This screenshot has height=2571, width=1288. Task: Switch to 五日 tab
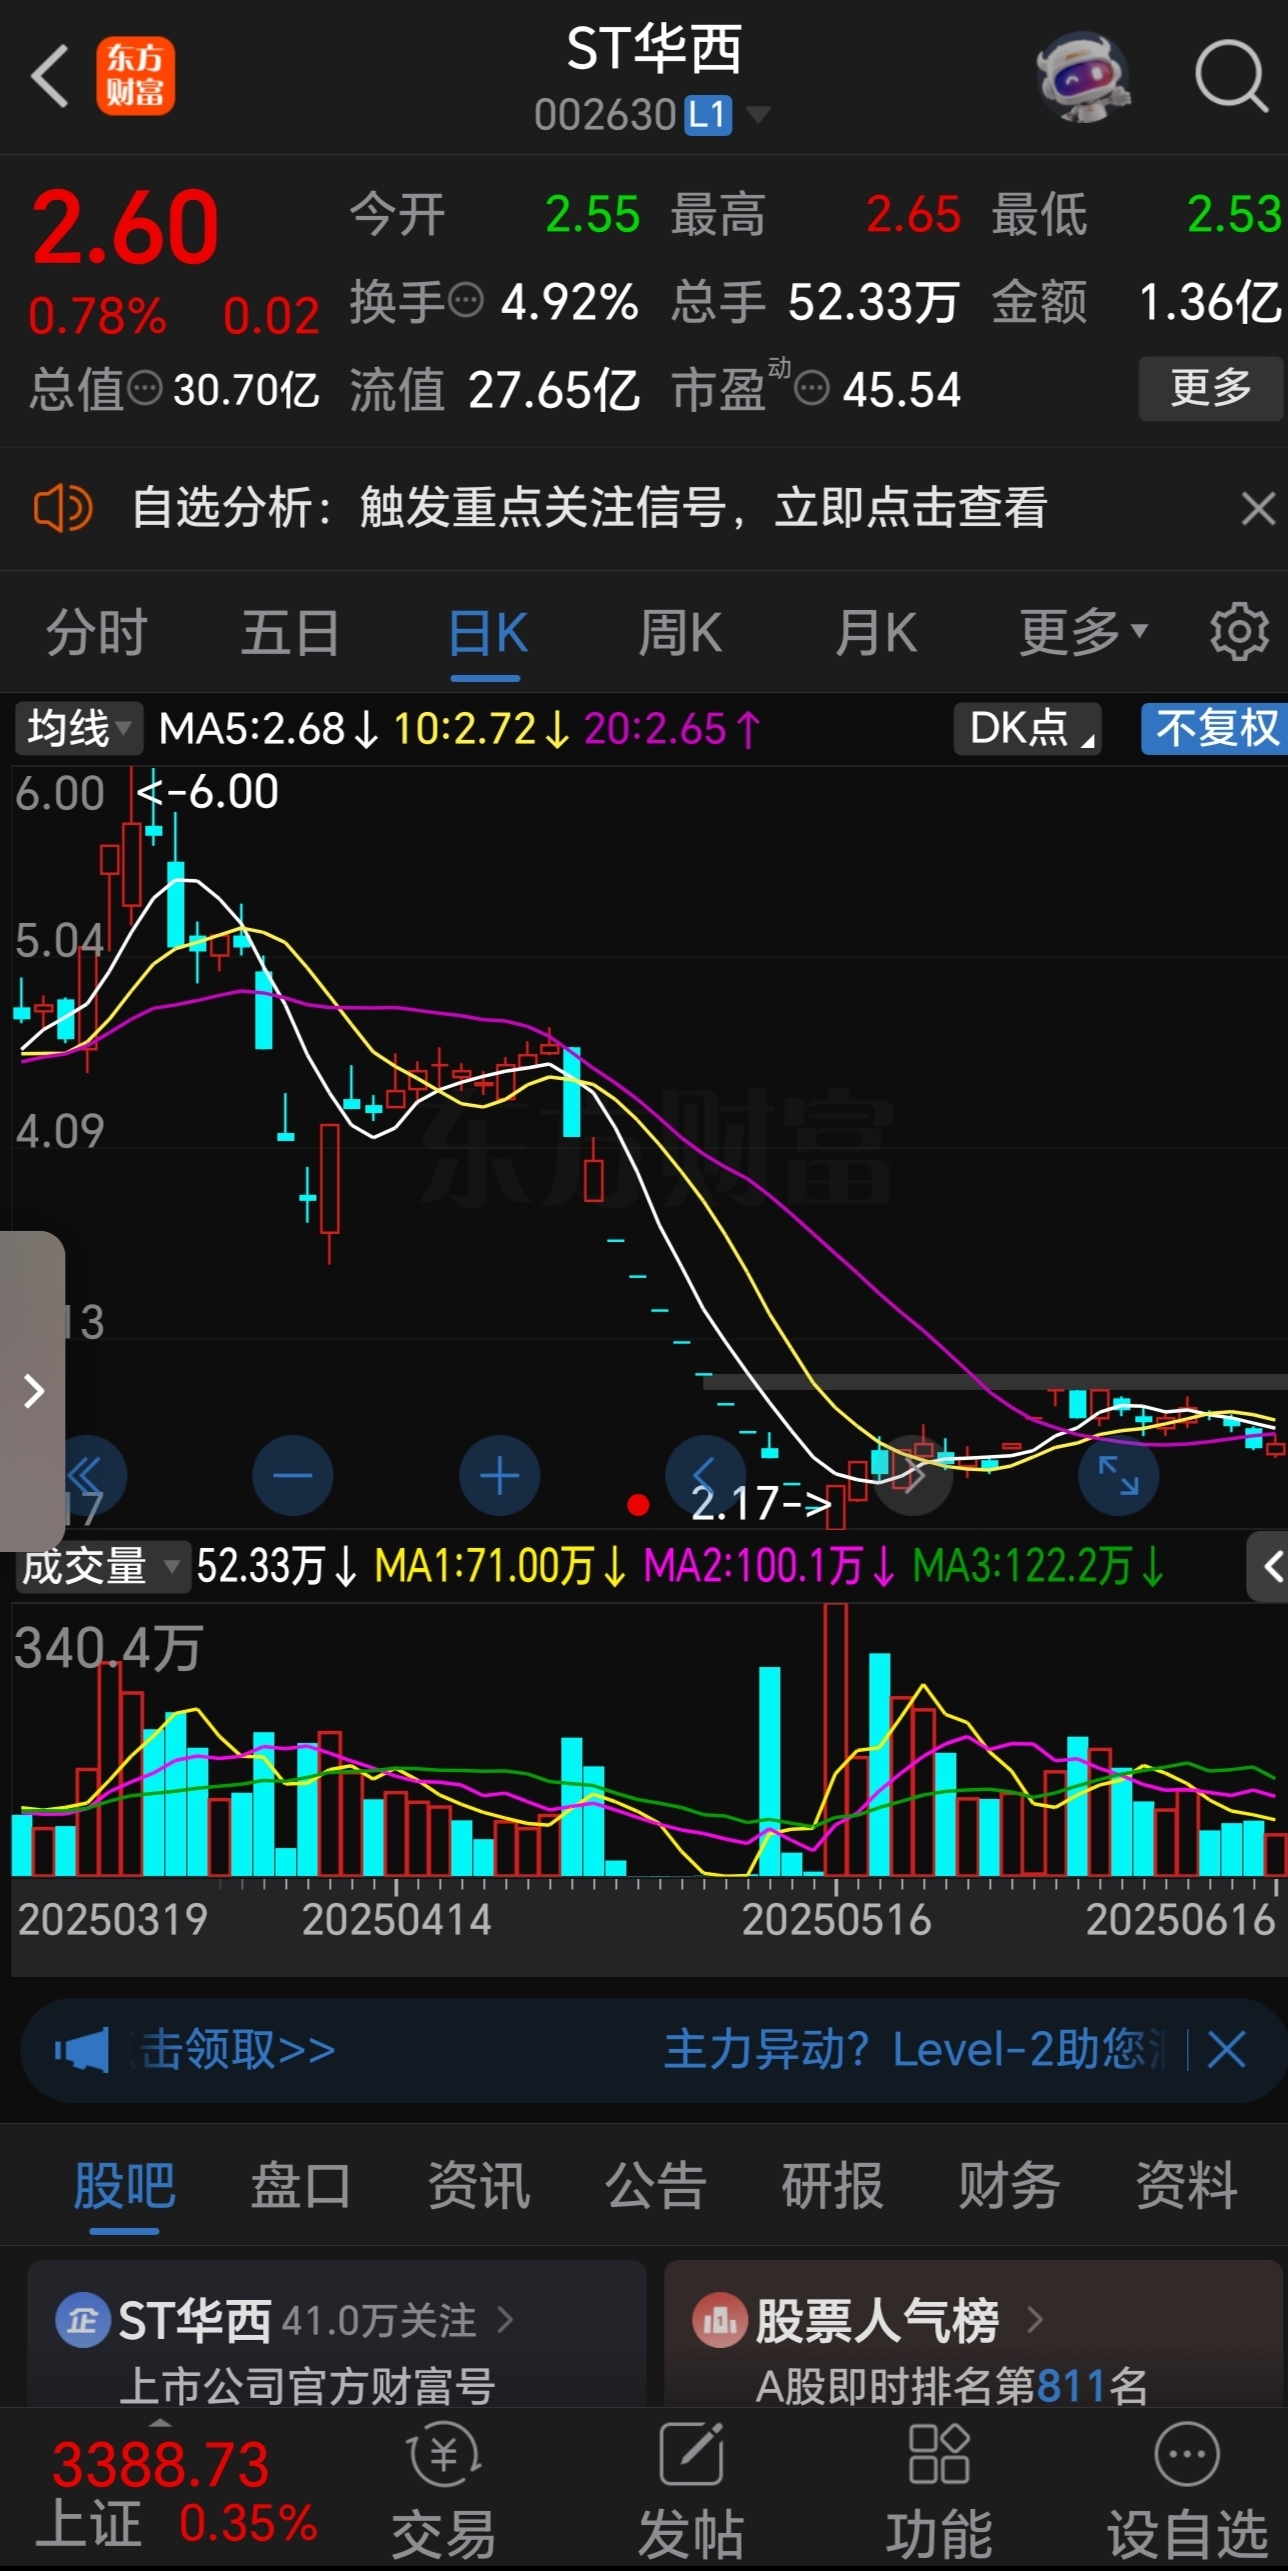tap(291, 633)
